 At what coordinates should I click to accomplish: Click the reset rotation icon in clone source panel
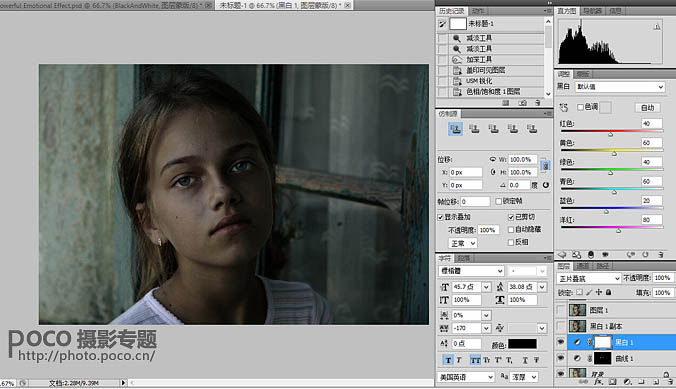tap(546, 185)
